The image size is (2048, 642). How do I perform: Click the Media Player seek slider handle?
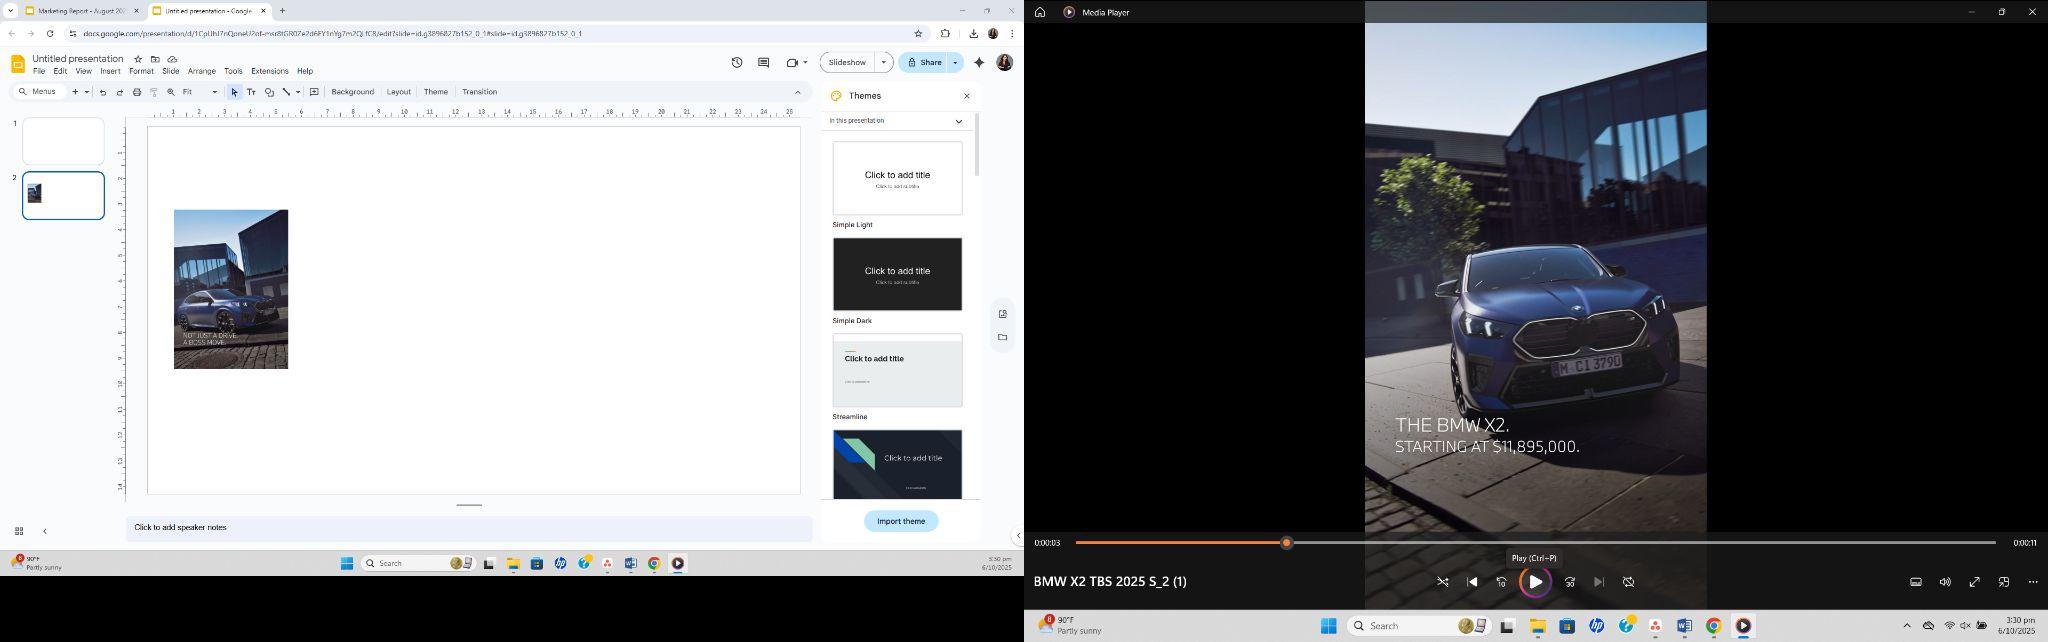(1287, 543)
